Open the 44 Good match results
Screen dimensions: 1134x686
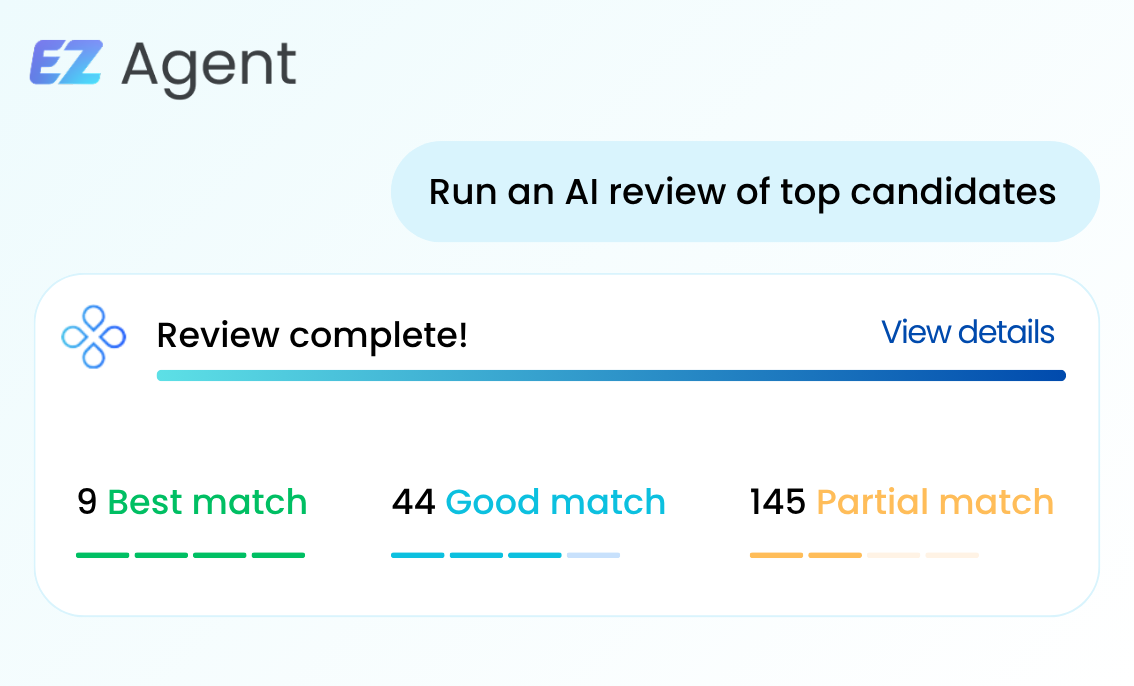(528, 502)
